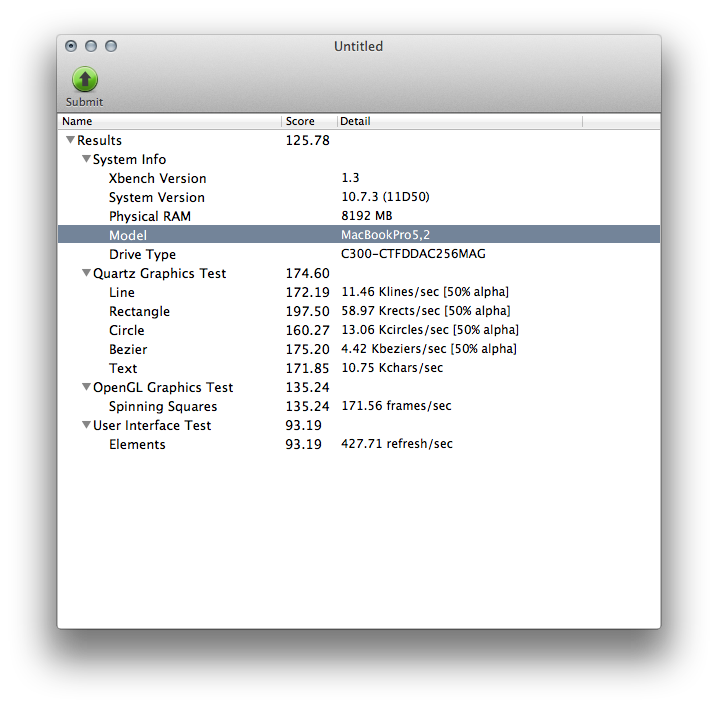Viewport: 718px width, 708px height.
Task: Collapse the System Info section
Action: (86, 160)
